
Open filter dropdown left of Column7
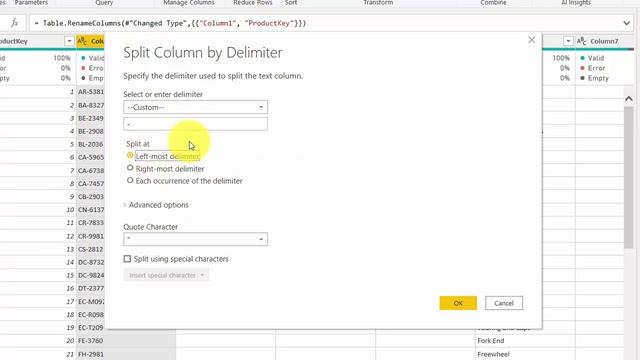point(568,41)
